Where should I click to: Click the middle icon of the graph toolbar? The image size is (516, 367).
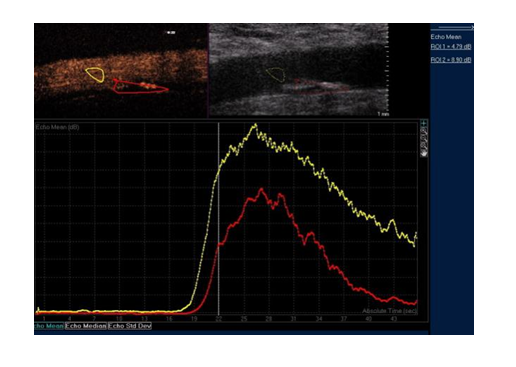(424, 138)
